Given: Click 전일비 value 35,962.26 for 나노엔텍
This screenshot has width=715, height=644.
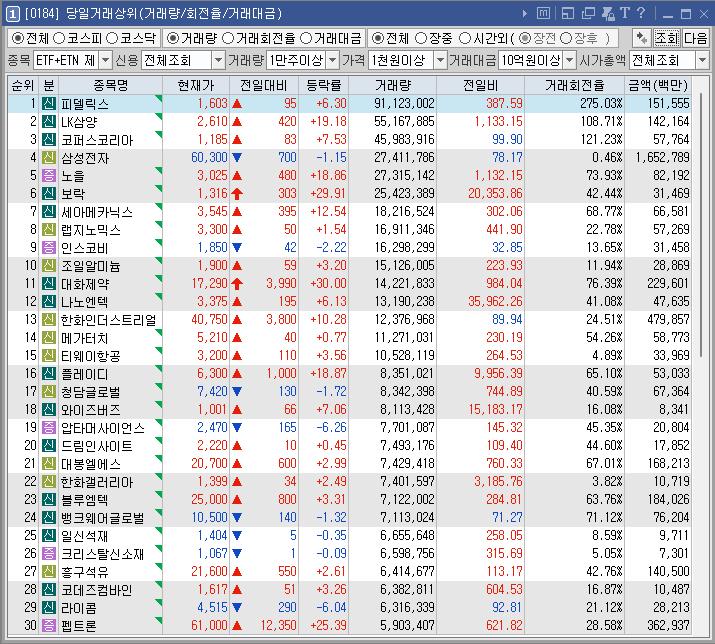Looking at the screenshot, I should (495, 301).
